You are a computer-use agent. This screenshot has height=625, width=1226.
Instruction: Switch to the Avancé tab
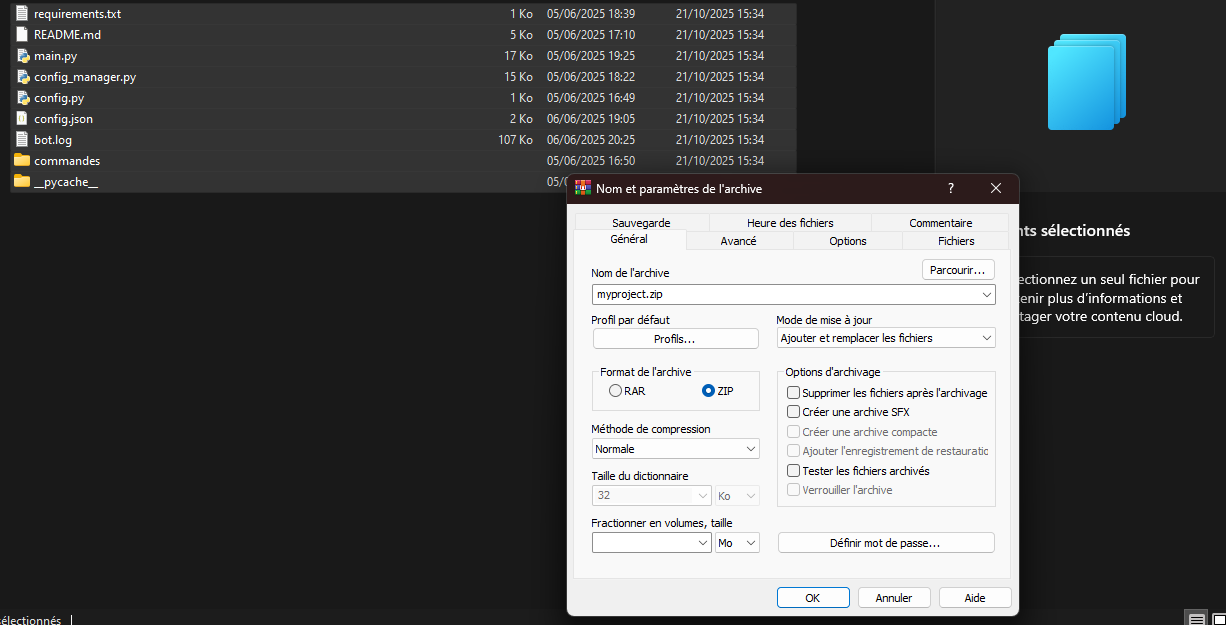(738, 240)
